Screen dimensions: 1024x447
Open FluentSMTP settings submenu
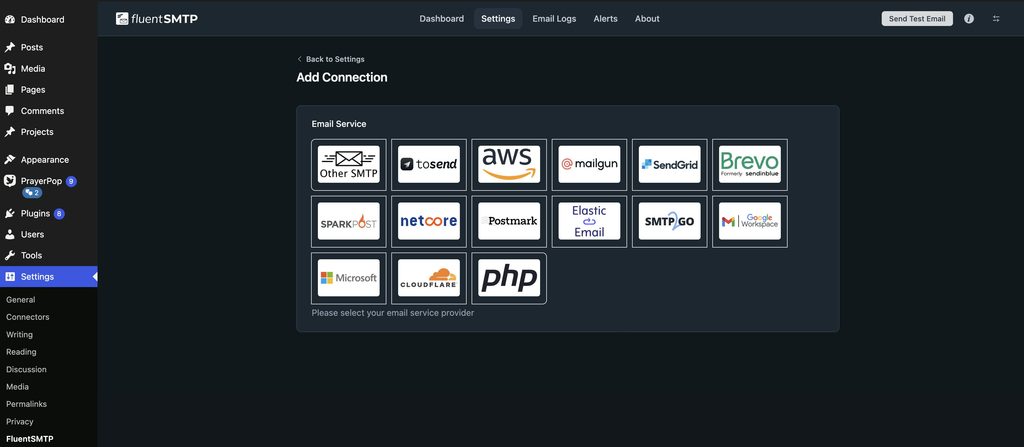point(29,439)
